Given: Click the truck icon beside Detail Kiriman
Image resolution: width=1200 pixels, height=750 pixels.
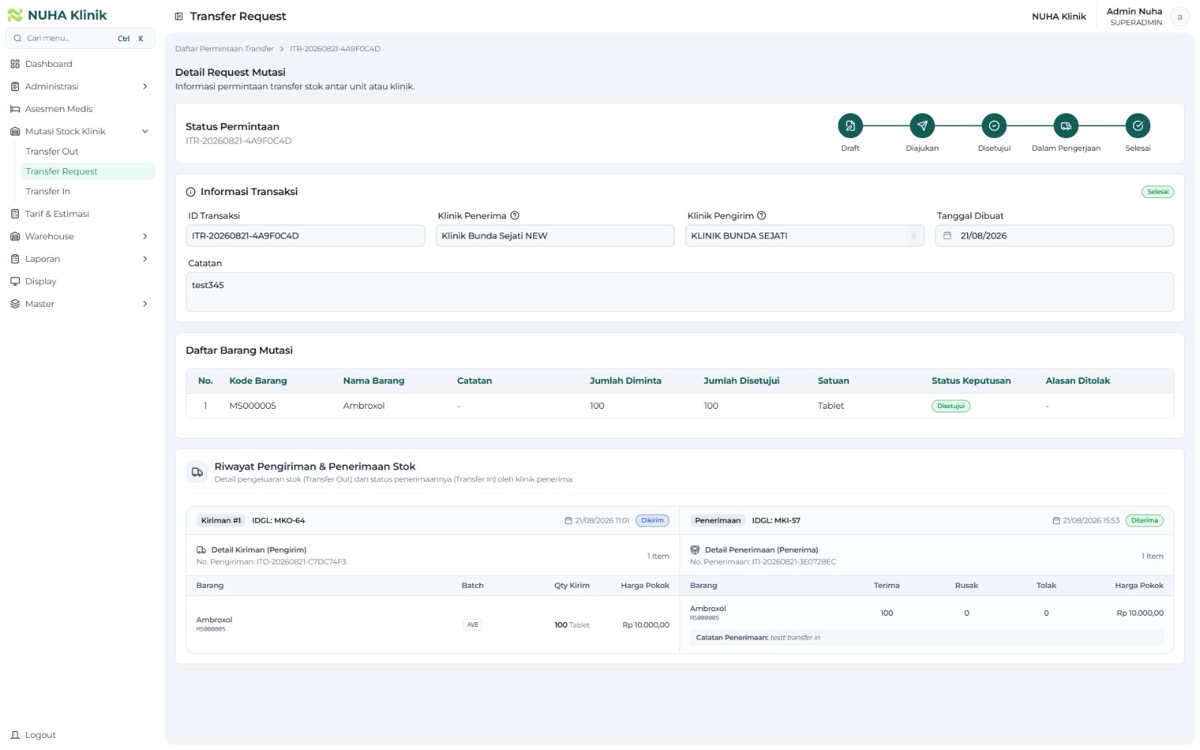Looking at the screenshot, I should point(201,550).
